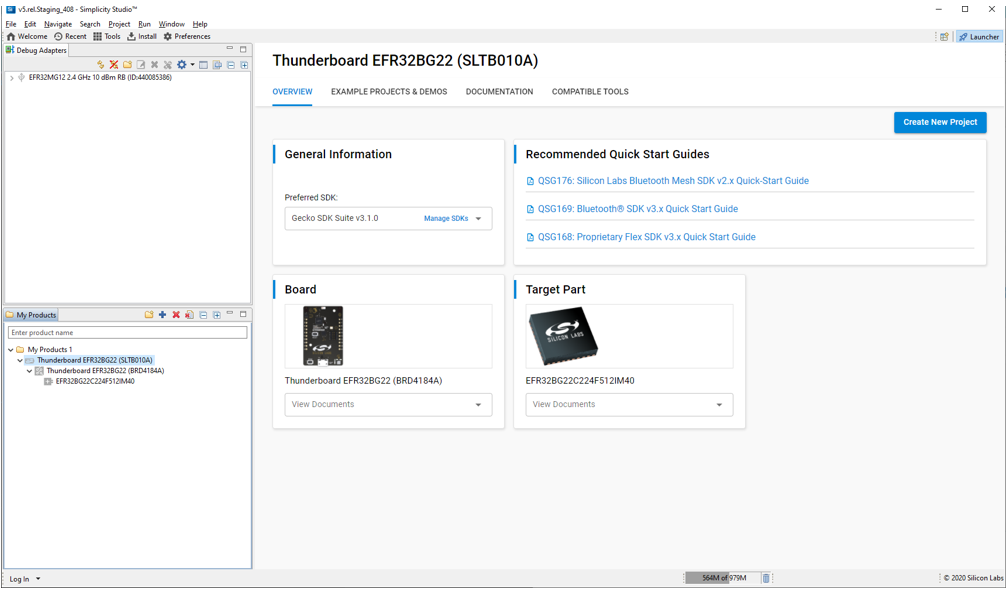Open the Tools toolbar button
Viewport: 1008px width, 589px height.
point(107,37)
